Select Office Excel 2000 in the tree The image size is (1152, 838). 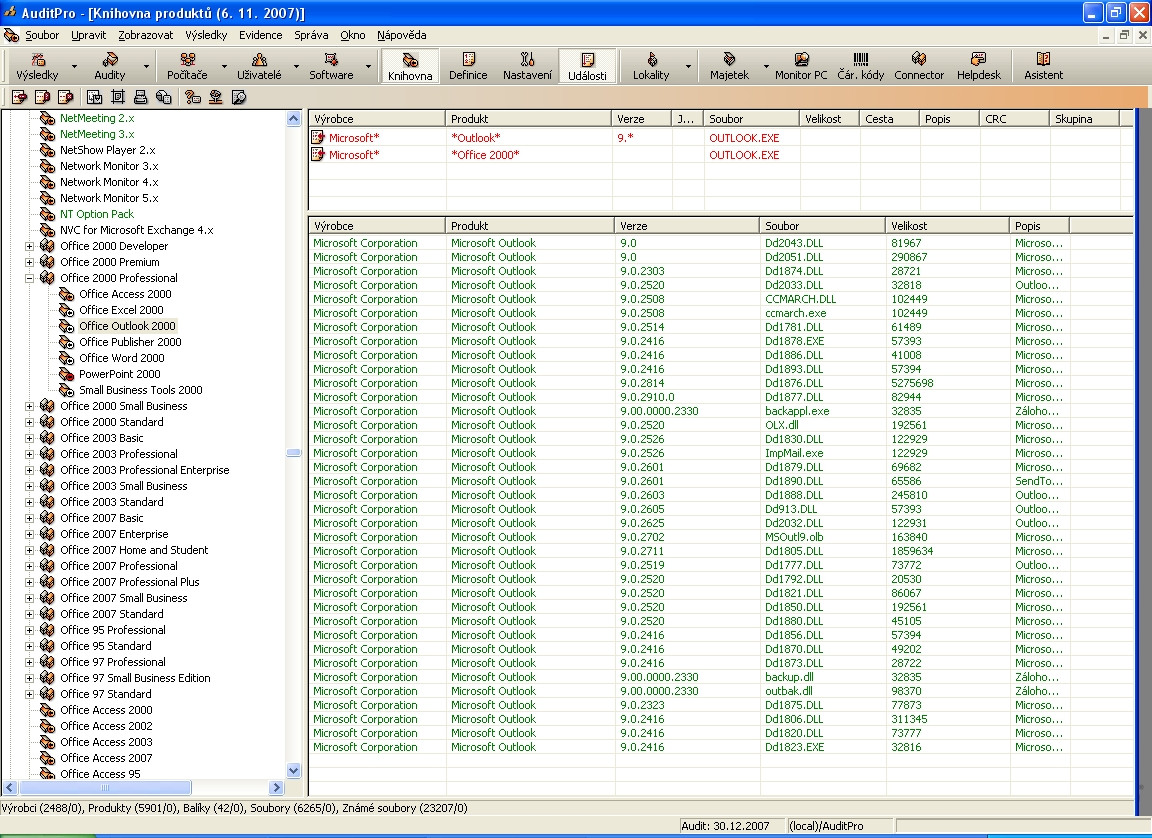point(121,310)
